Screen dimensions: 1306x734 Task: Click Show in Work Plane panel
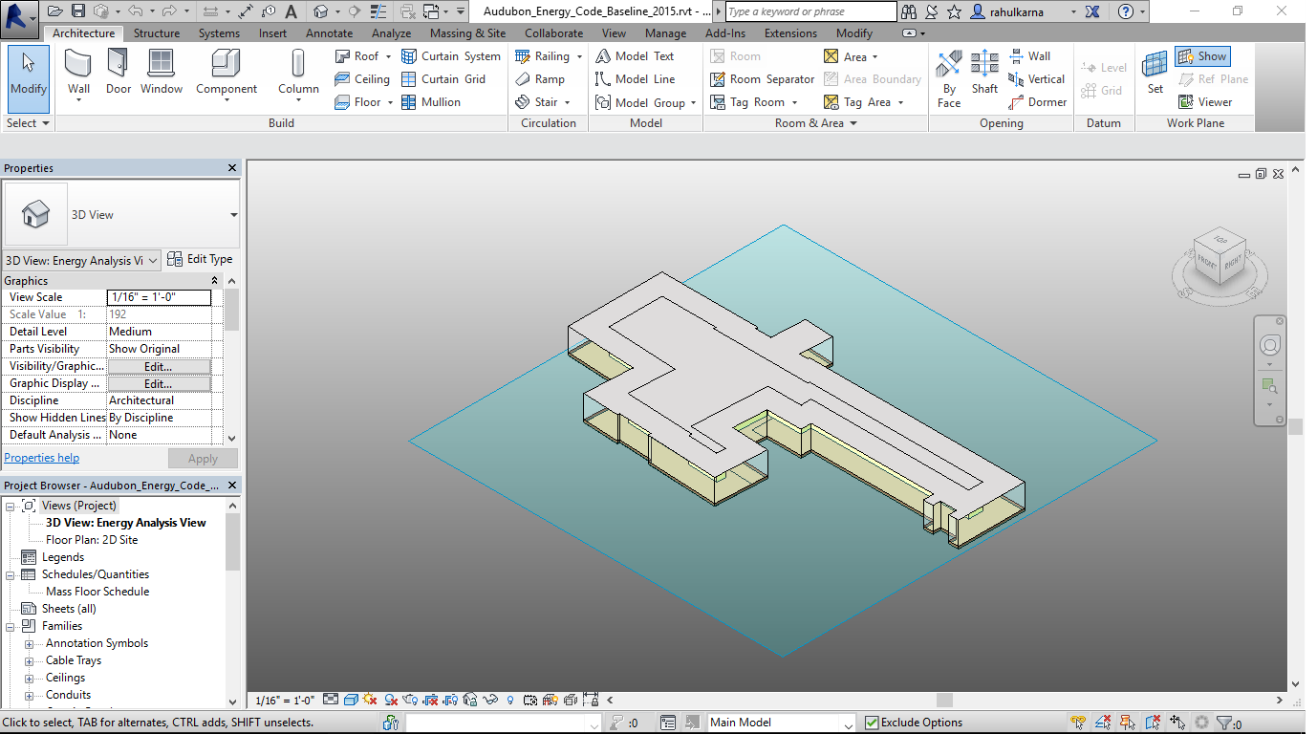tap(1202, 56)
